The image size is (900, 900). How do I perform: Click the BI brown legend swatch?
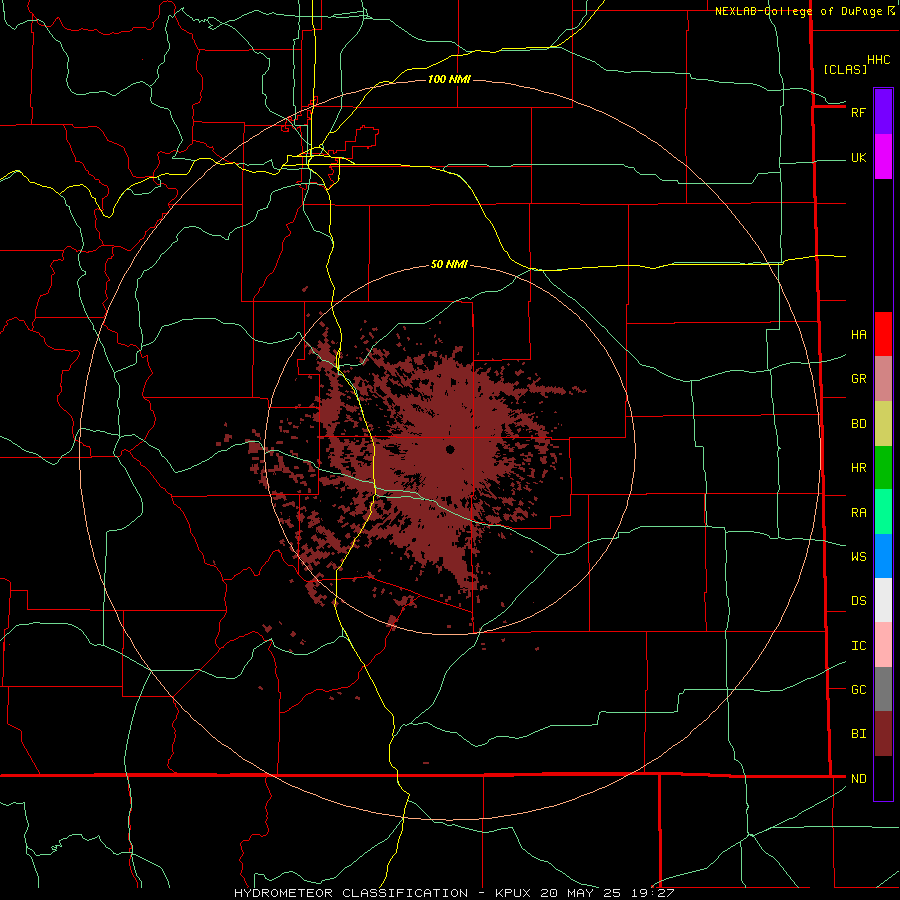point(883,734)
